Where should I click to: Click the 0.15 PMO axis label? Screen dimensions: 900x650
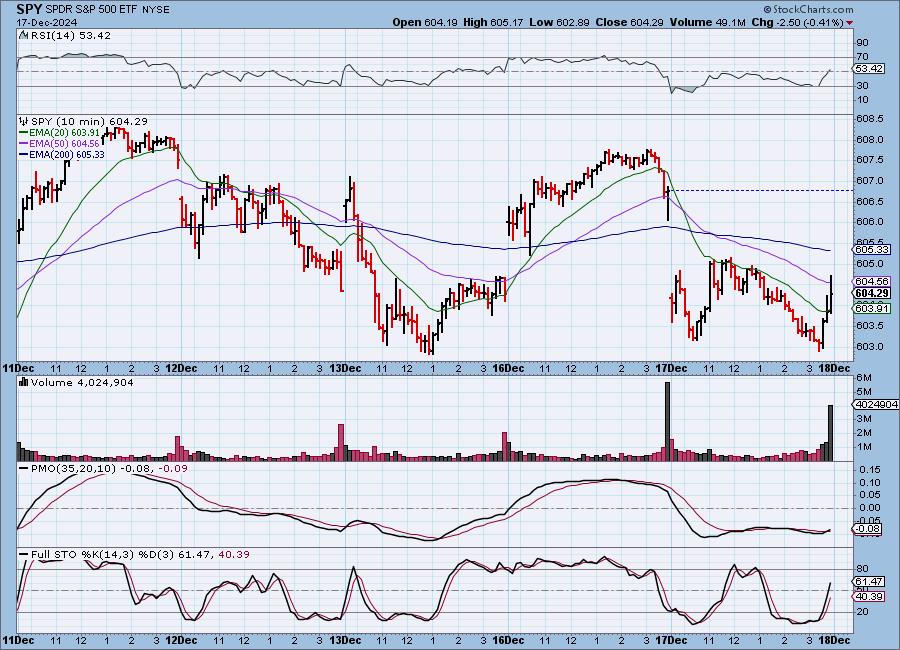point(870,470)
